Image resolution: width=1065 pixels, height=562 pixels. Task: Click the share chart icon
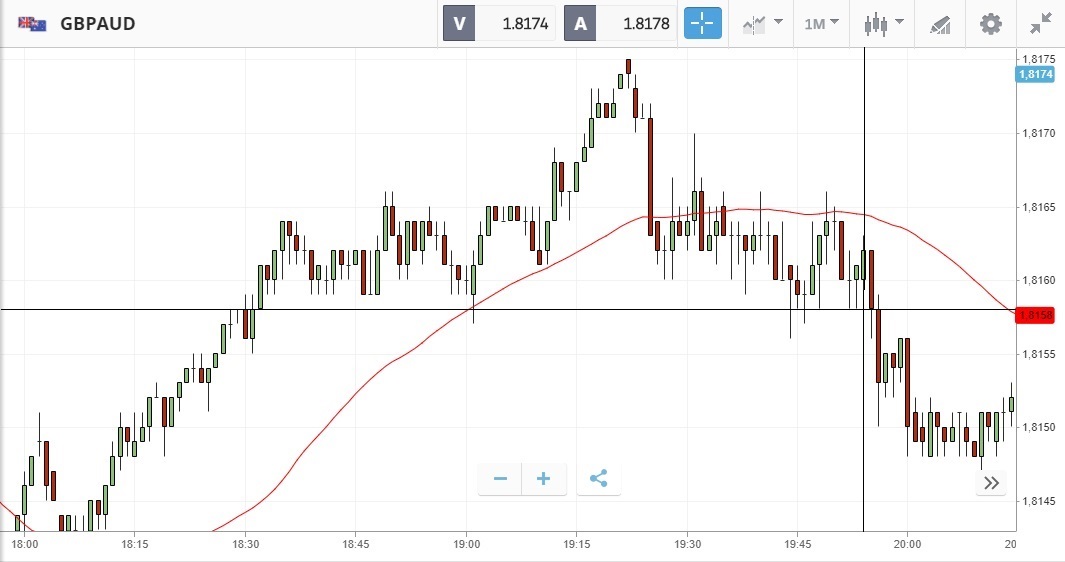(598, 479)
